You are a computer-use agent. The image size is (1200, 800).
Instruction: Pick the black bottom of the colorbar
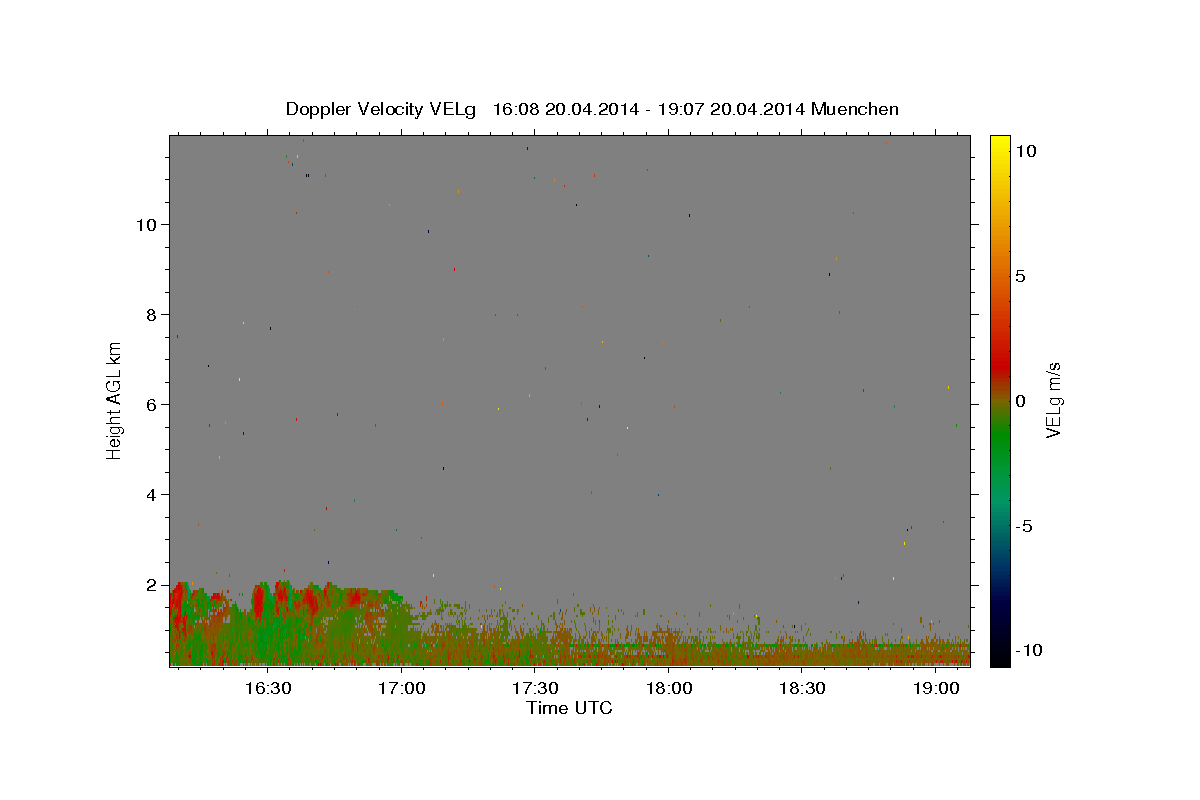(1000, 657)
